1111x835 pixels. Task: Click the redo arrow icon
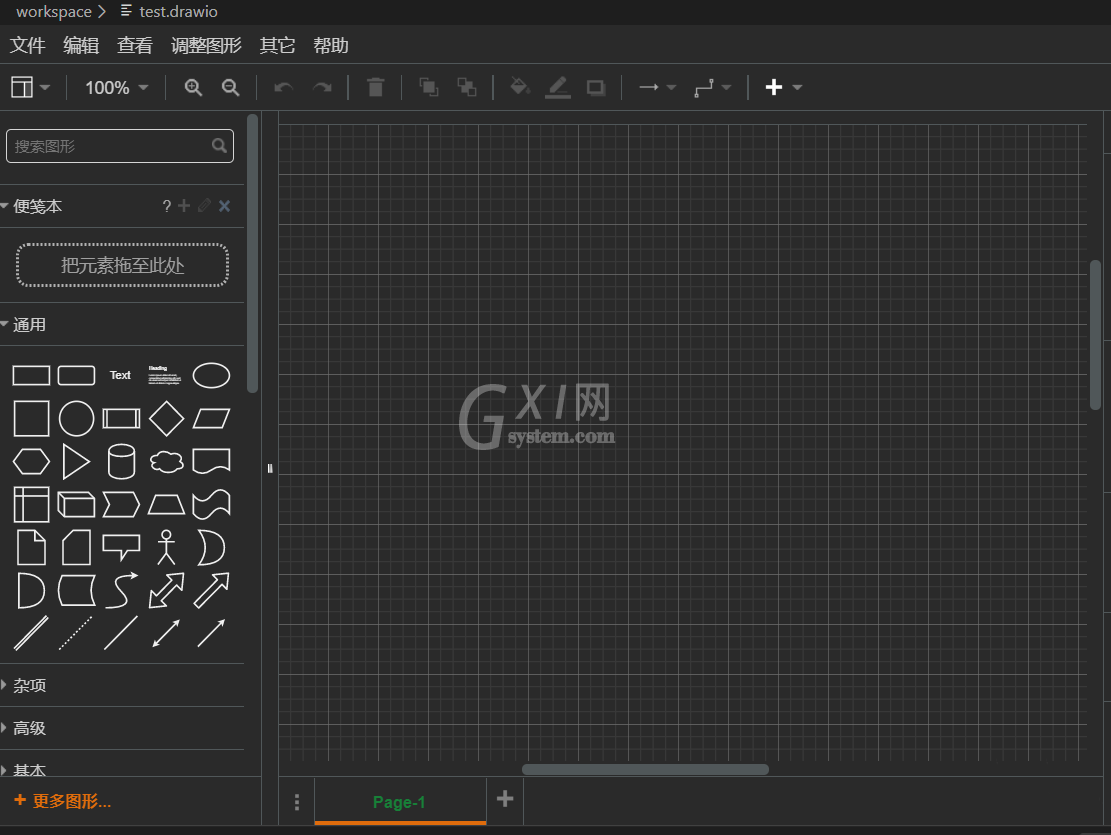pos(322,87)
